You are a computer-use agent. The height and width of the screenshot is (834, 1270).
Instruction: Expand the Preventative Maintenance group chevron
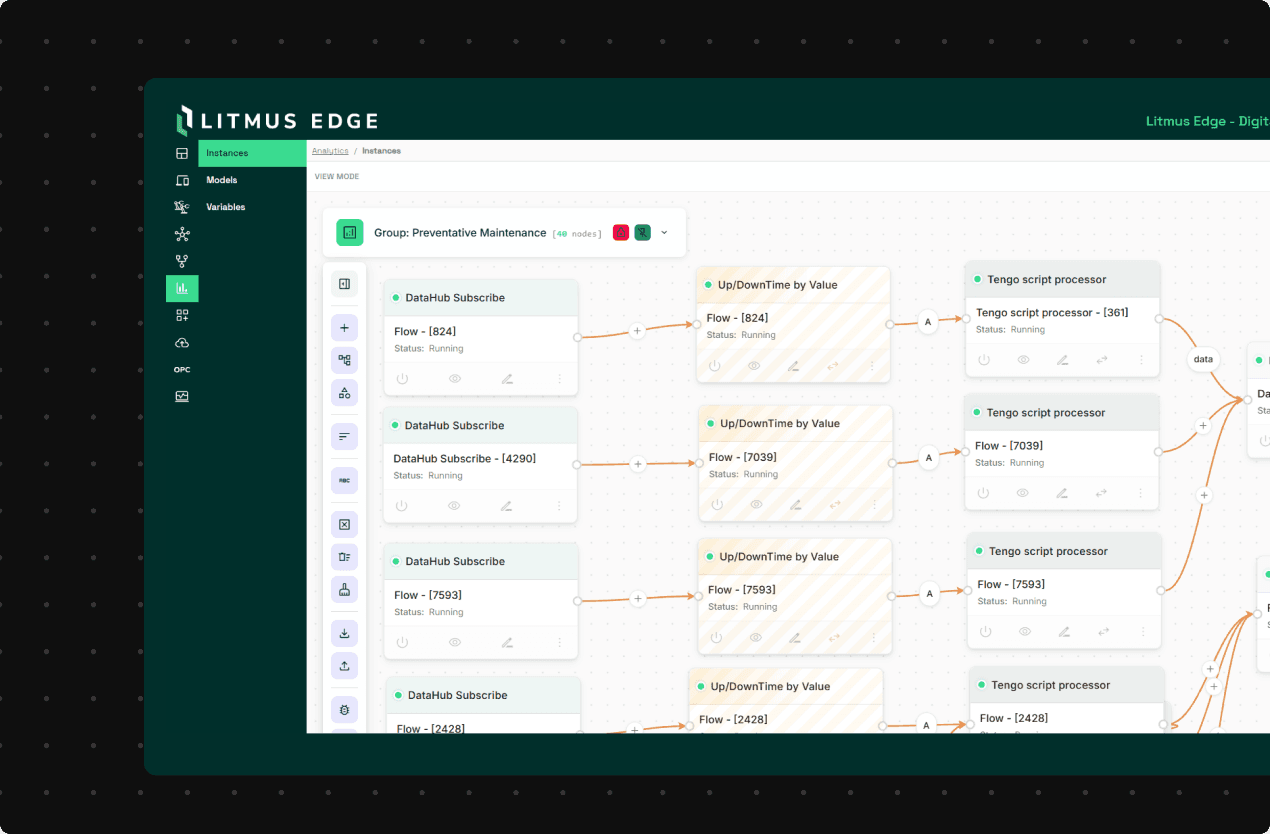[664, 233]
